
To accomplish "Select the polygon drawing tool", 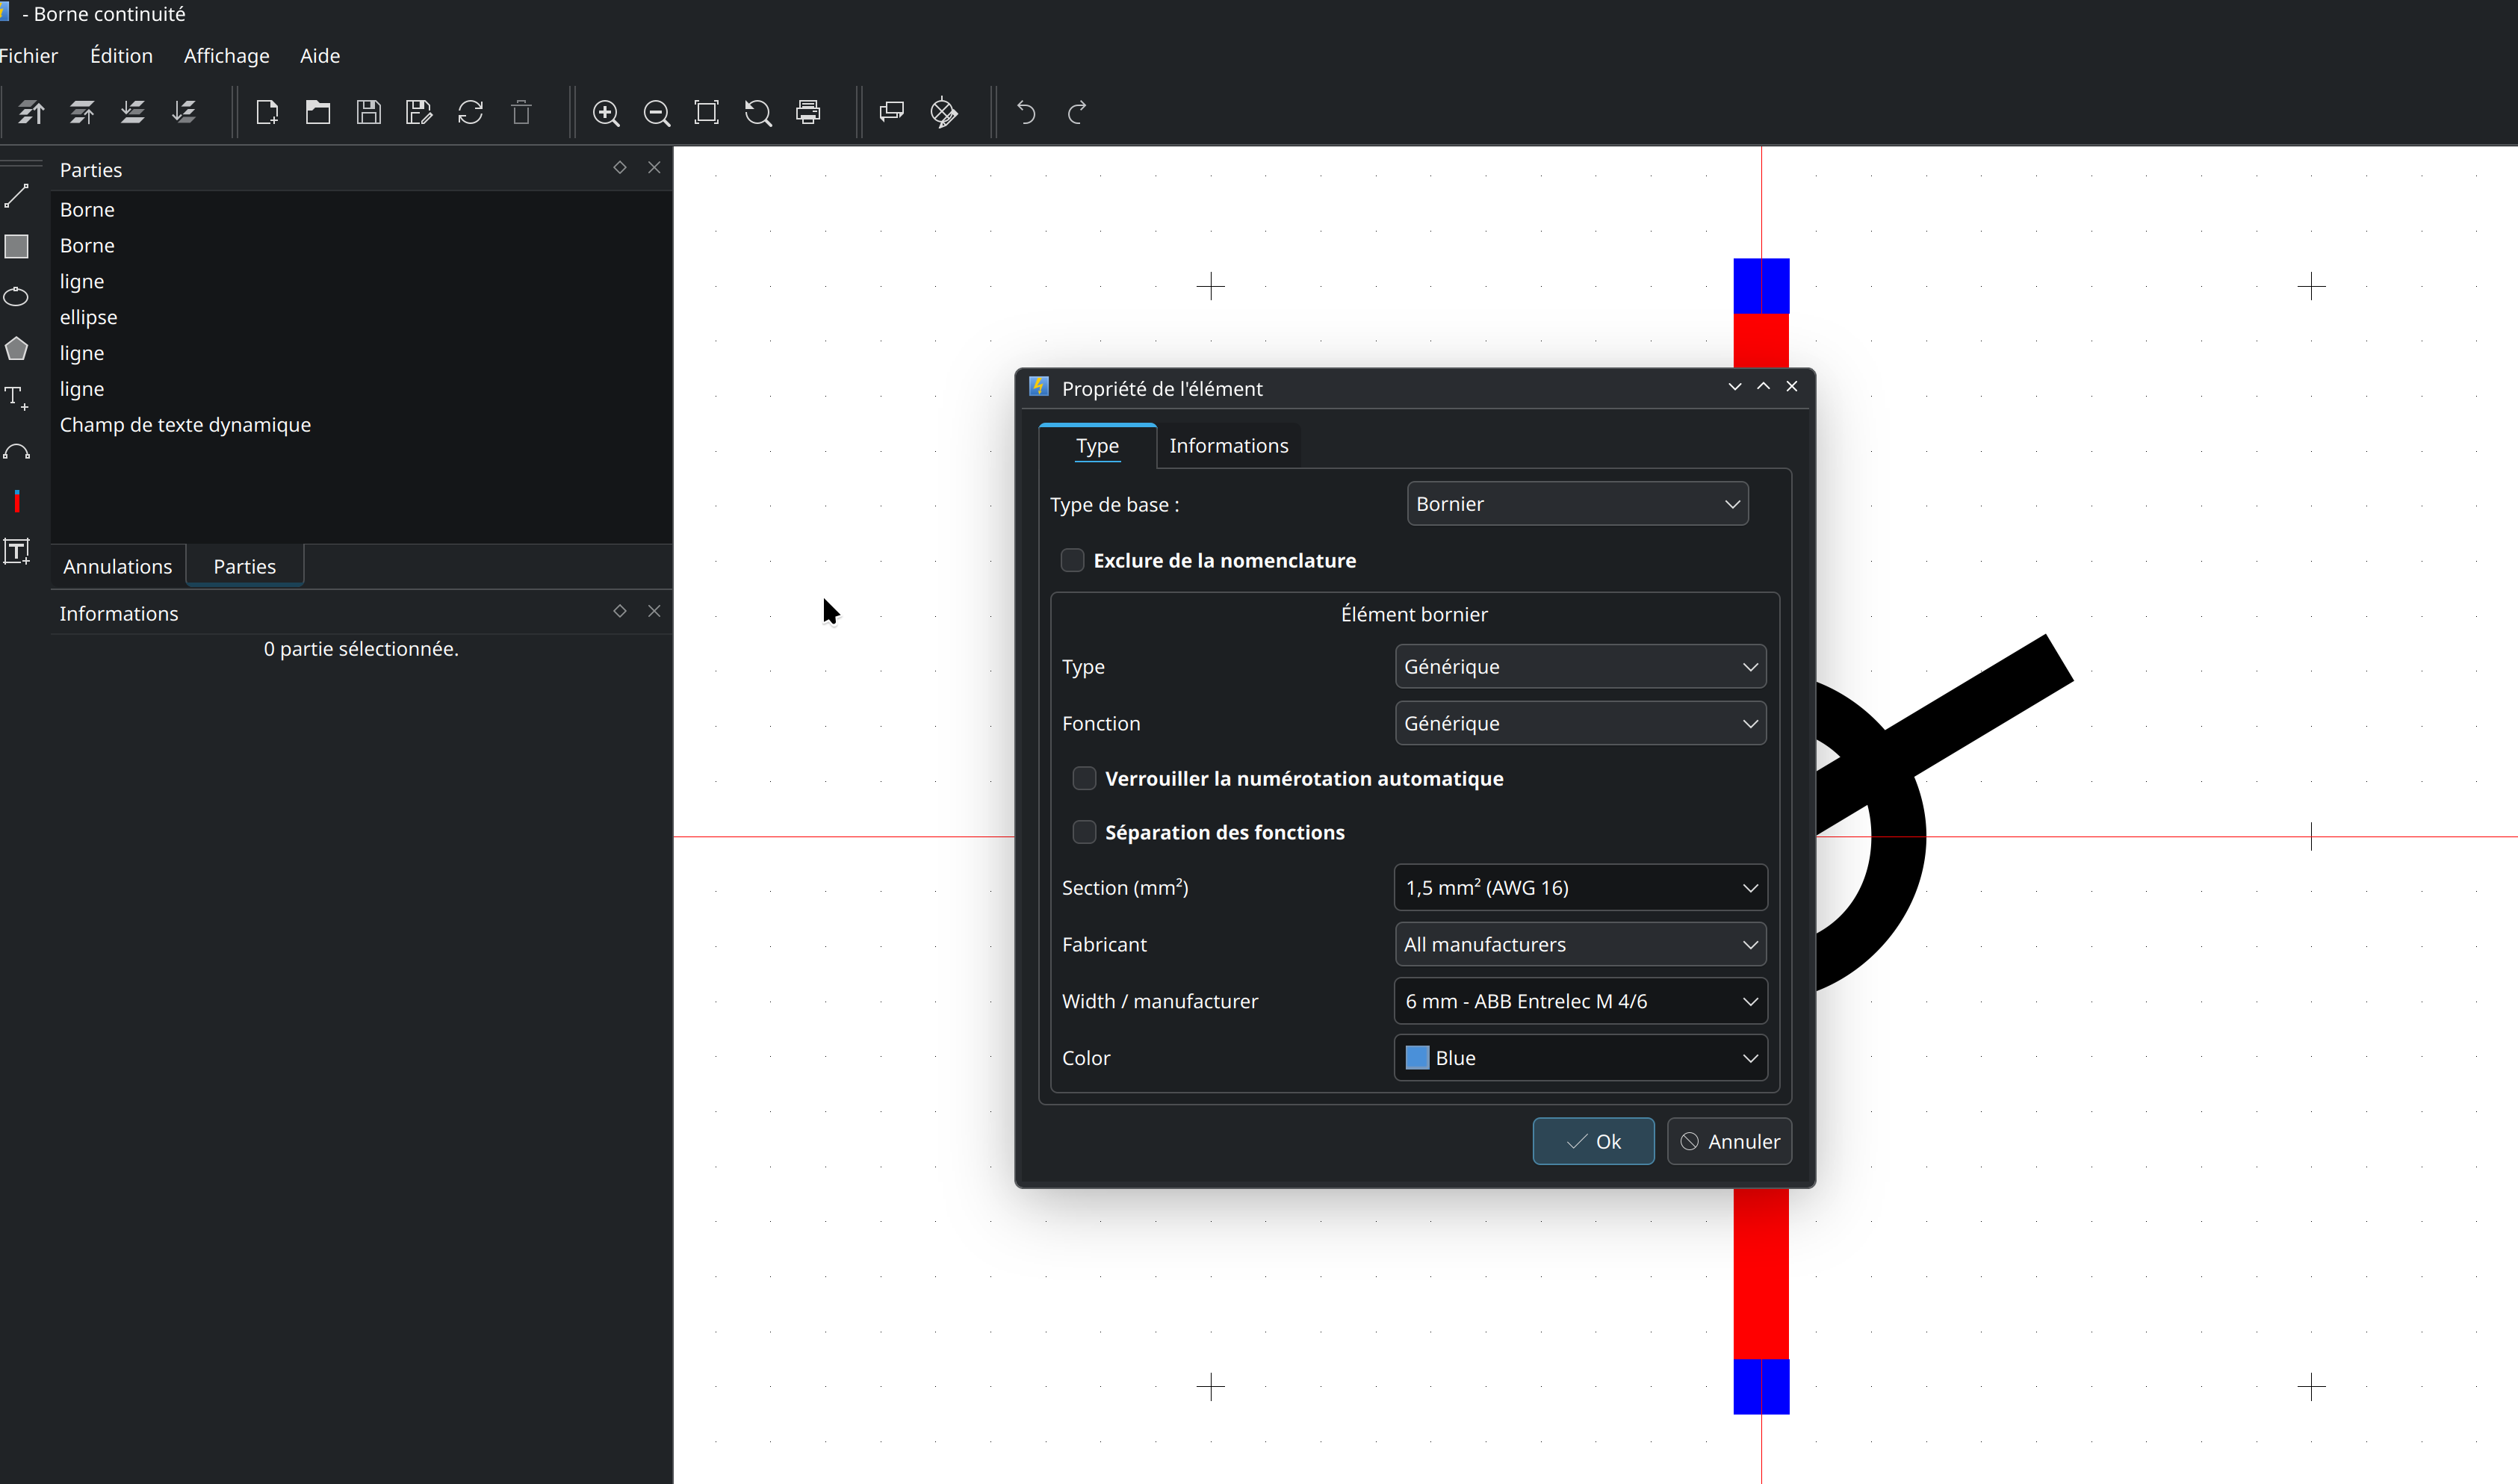I will click(x=17, y=348).
